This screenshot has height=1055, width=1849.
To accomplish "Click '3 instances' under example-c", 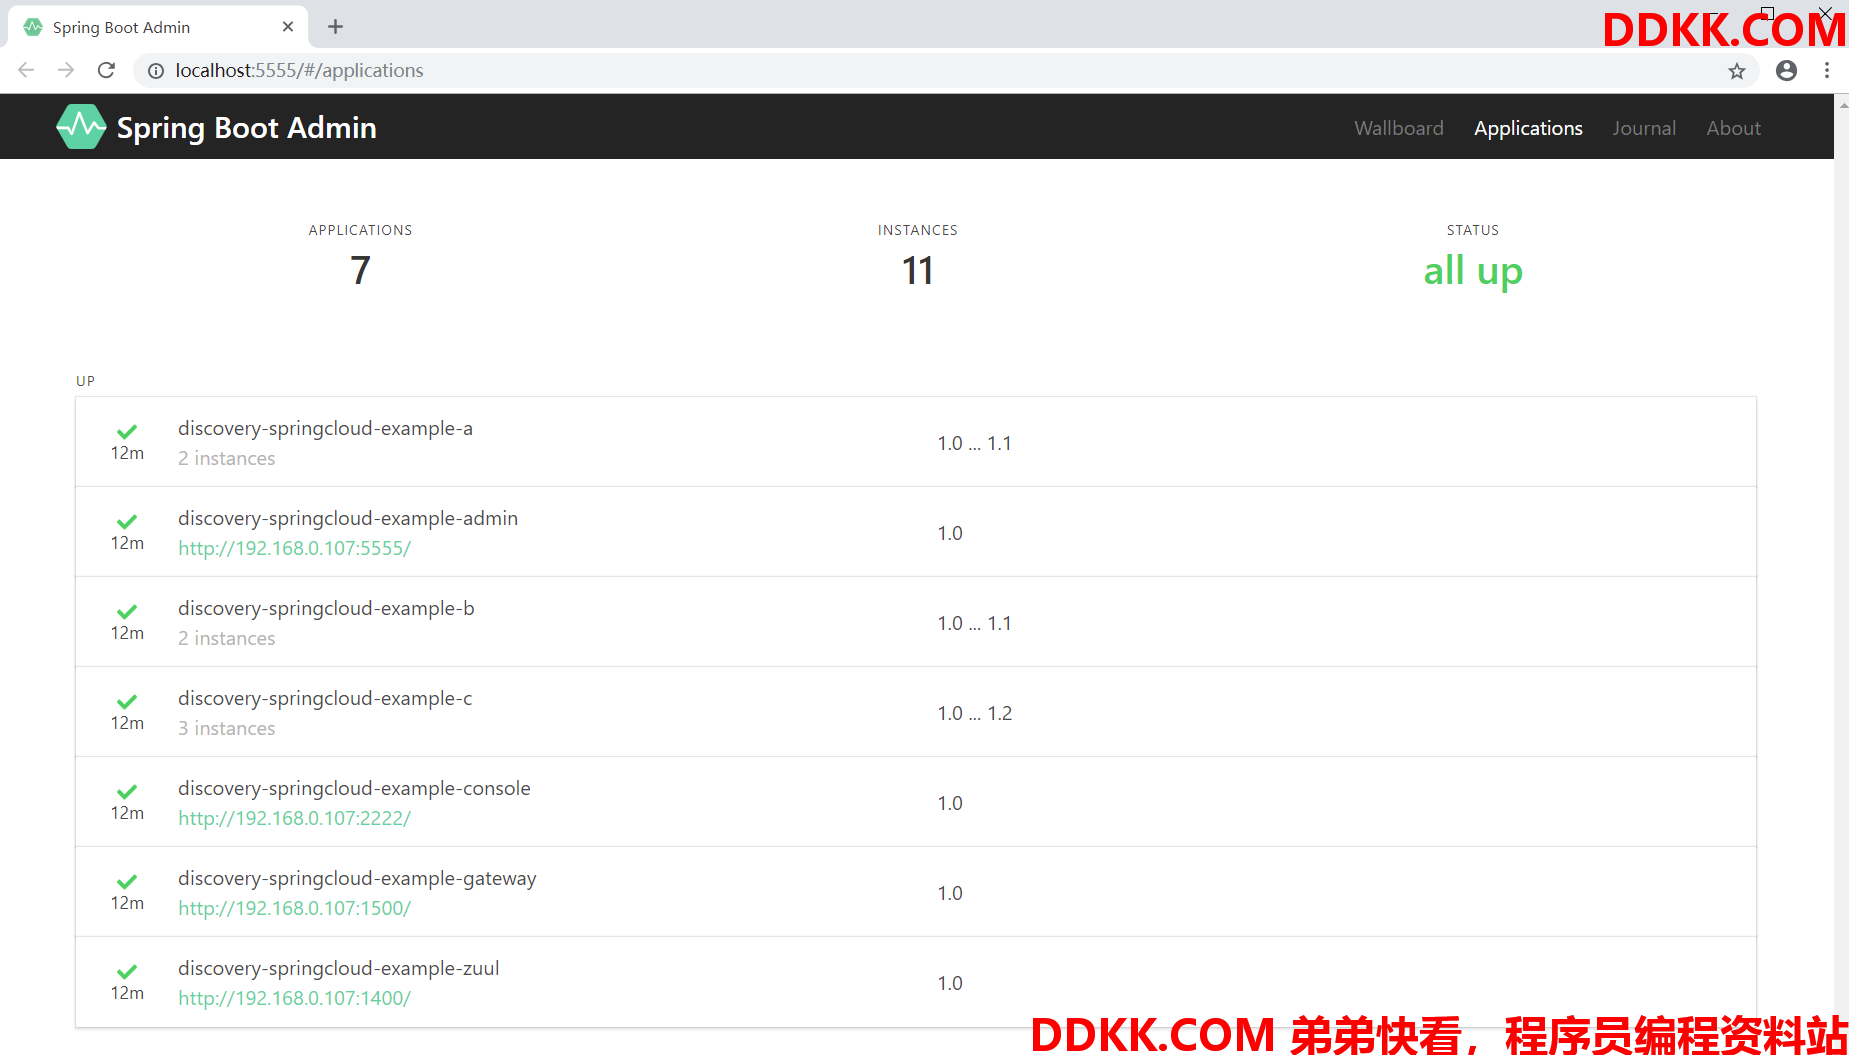I will pos(226,728).
